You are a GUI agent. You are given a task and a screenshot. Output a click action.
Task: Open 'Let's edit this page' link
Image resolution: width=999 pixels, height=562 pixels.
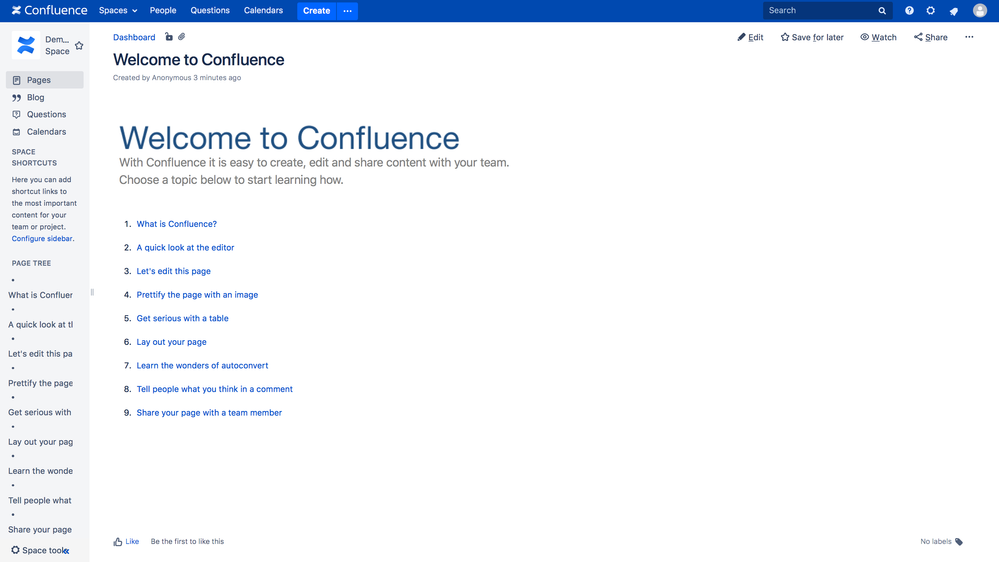tap(173, 271)
